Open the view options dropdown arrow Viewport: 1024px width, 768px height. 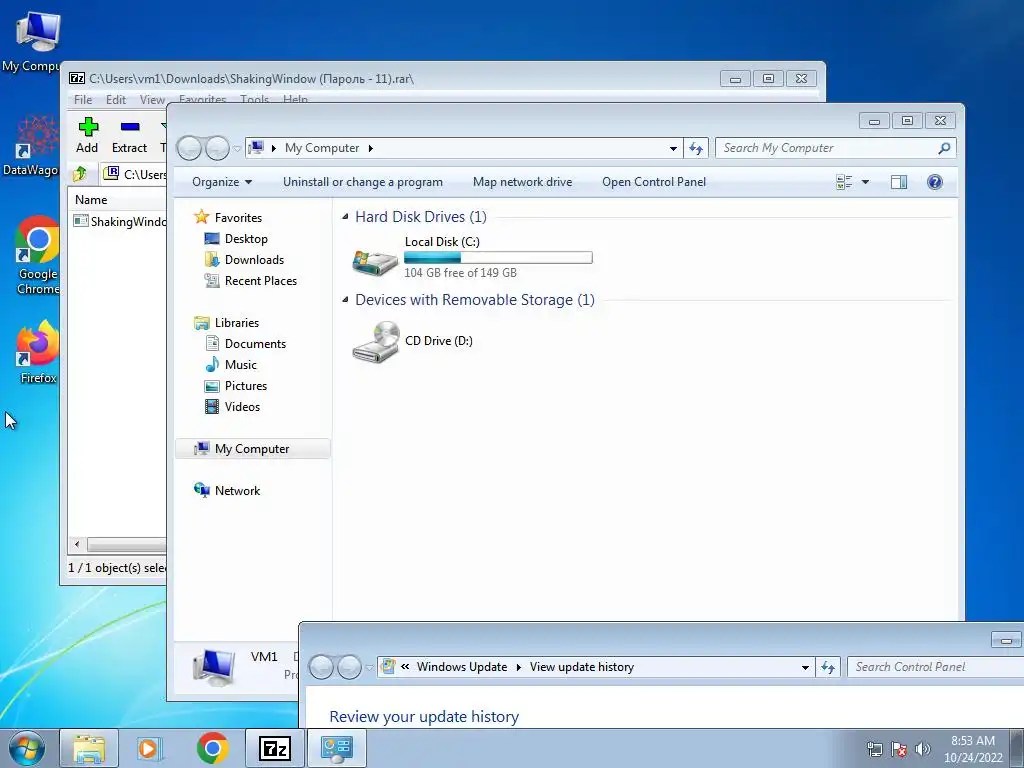click(x=865, y=182)
